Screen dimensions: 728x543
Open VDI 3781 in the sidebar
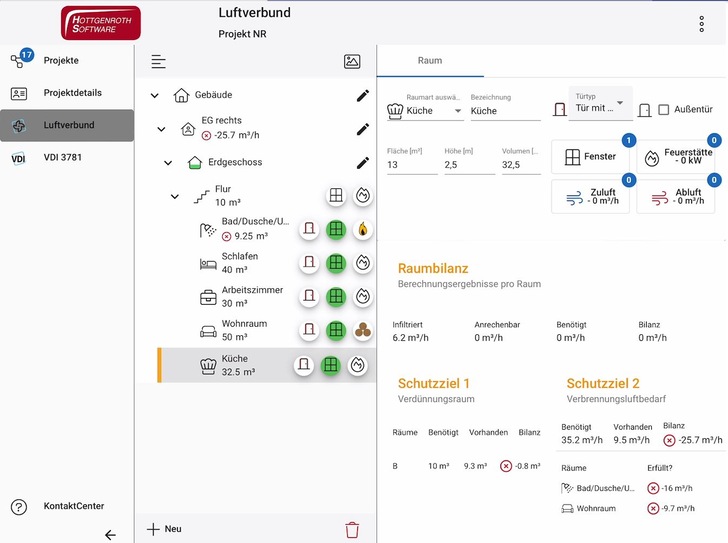(66, 158)
